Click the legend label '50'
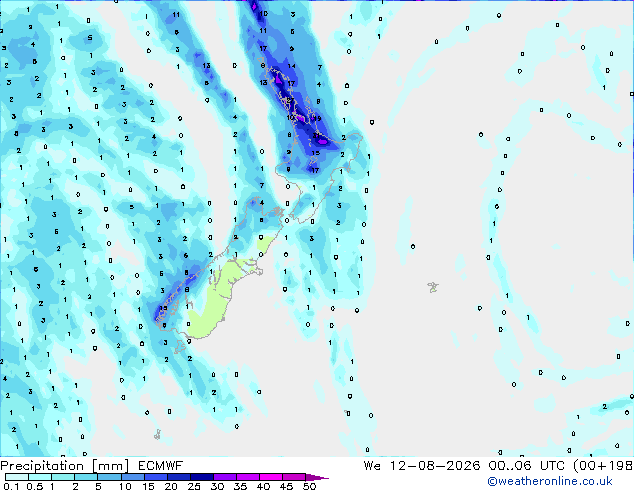Viewport: 634px width, 490px height. (309, 486)
